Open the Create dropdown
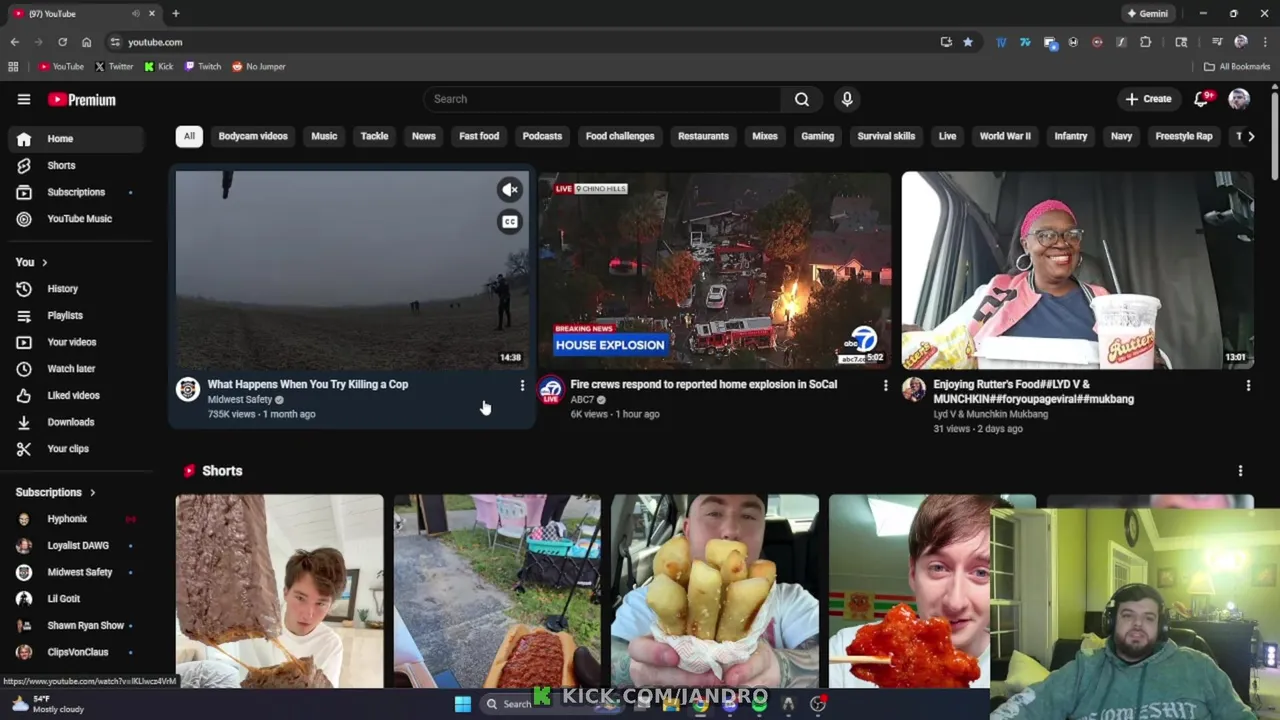The height and width of the screenshot is (720, 1280). 1148,99
